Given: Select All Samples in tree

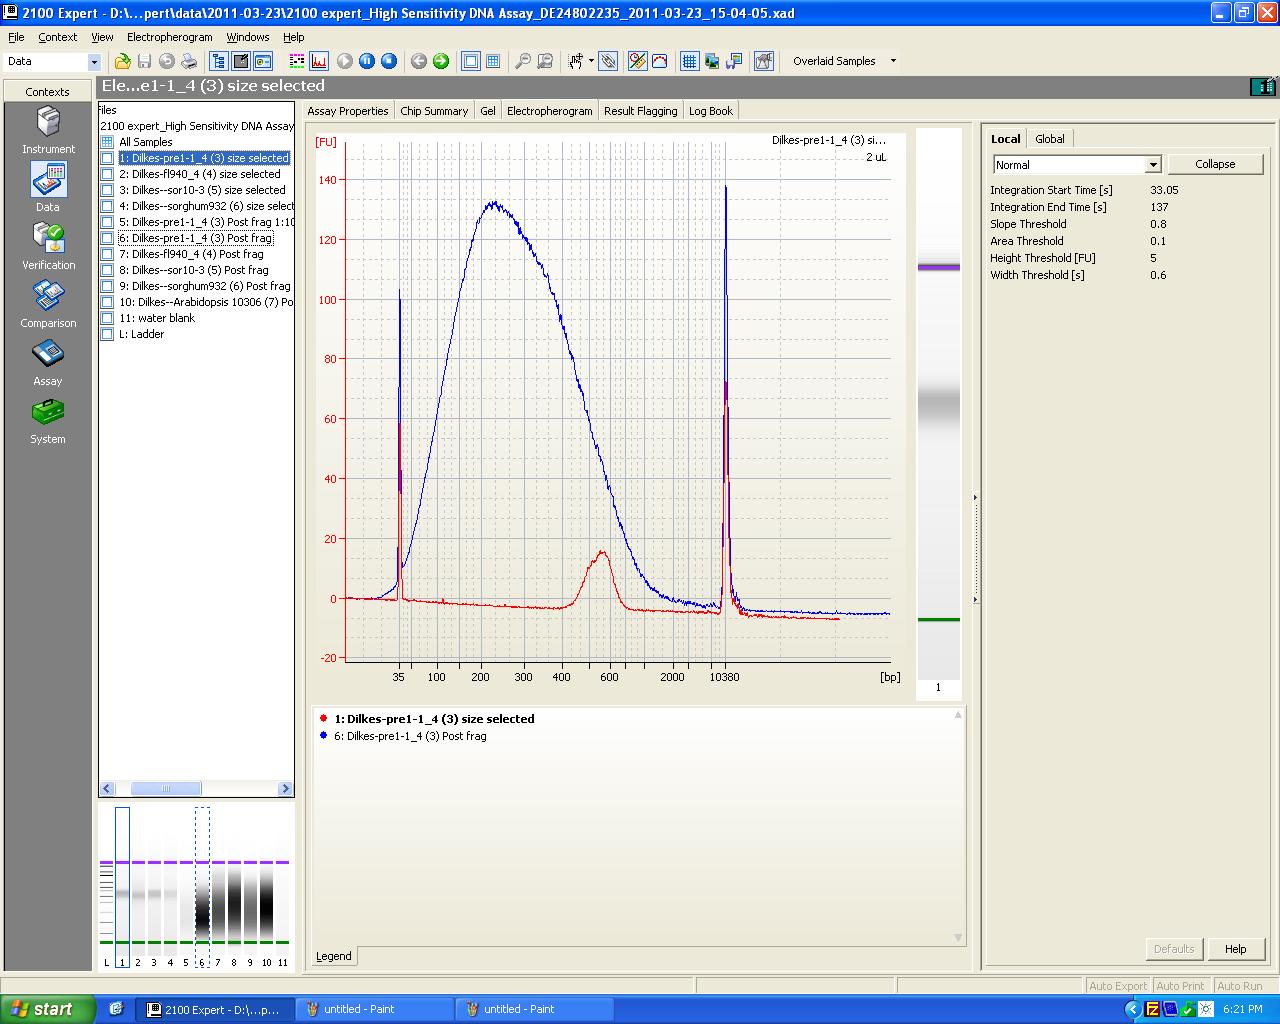Looking at the screenshot, I should click(x=146, y=142).
